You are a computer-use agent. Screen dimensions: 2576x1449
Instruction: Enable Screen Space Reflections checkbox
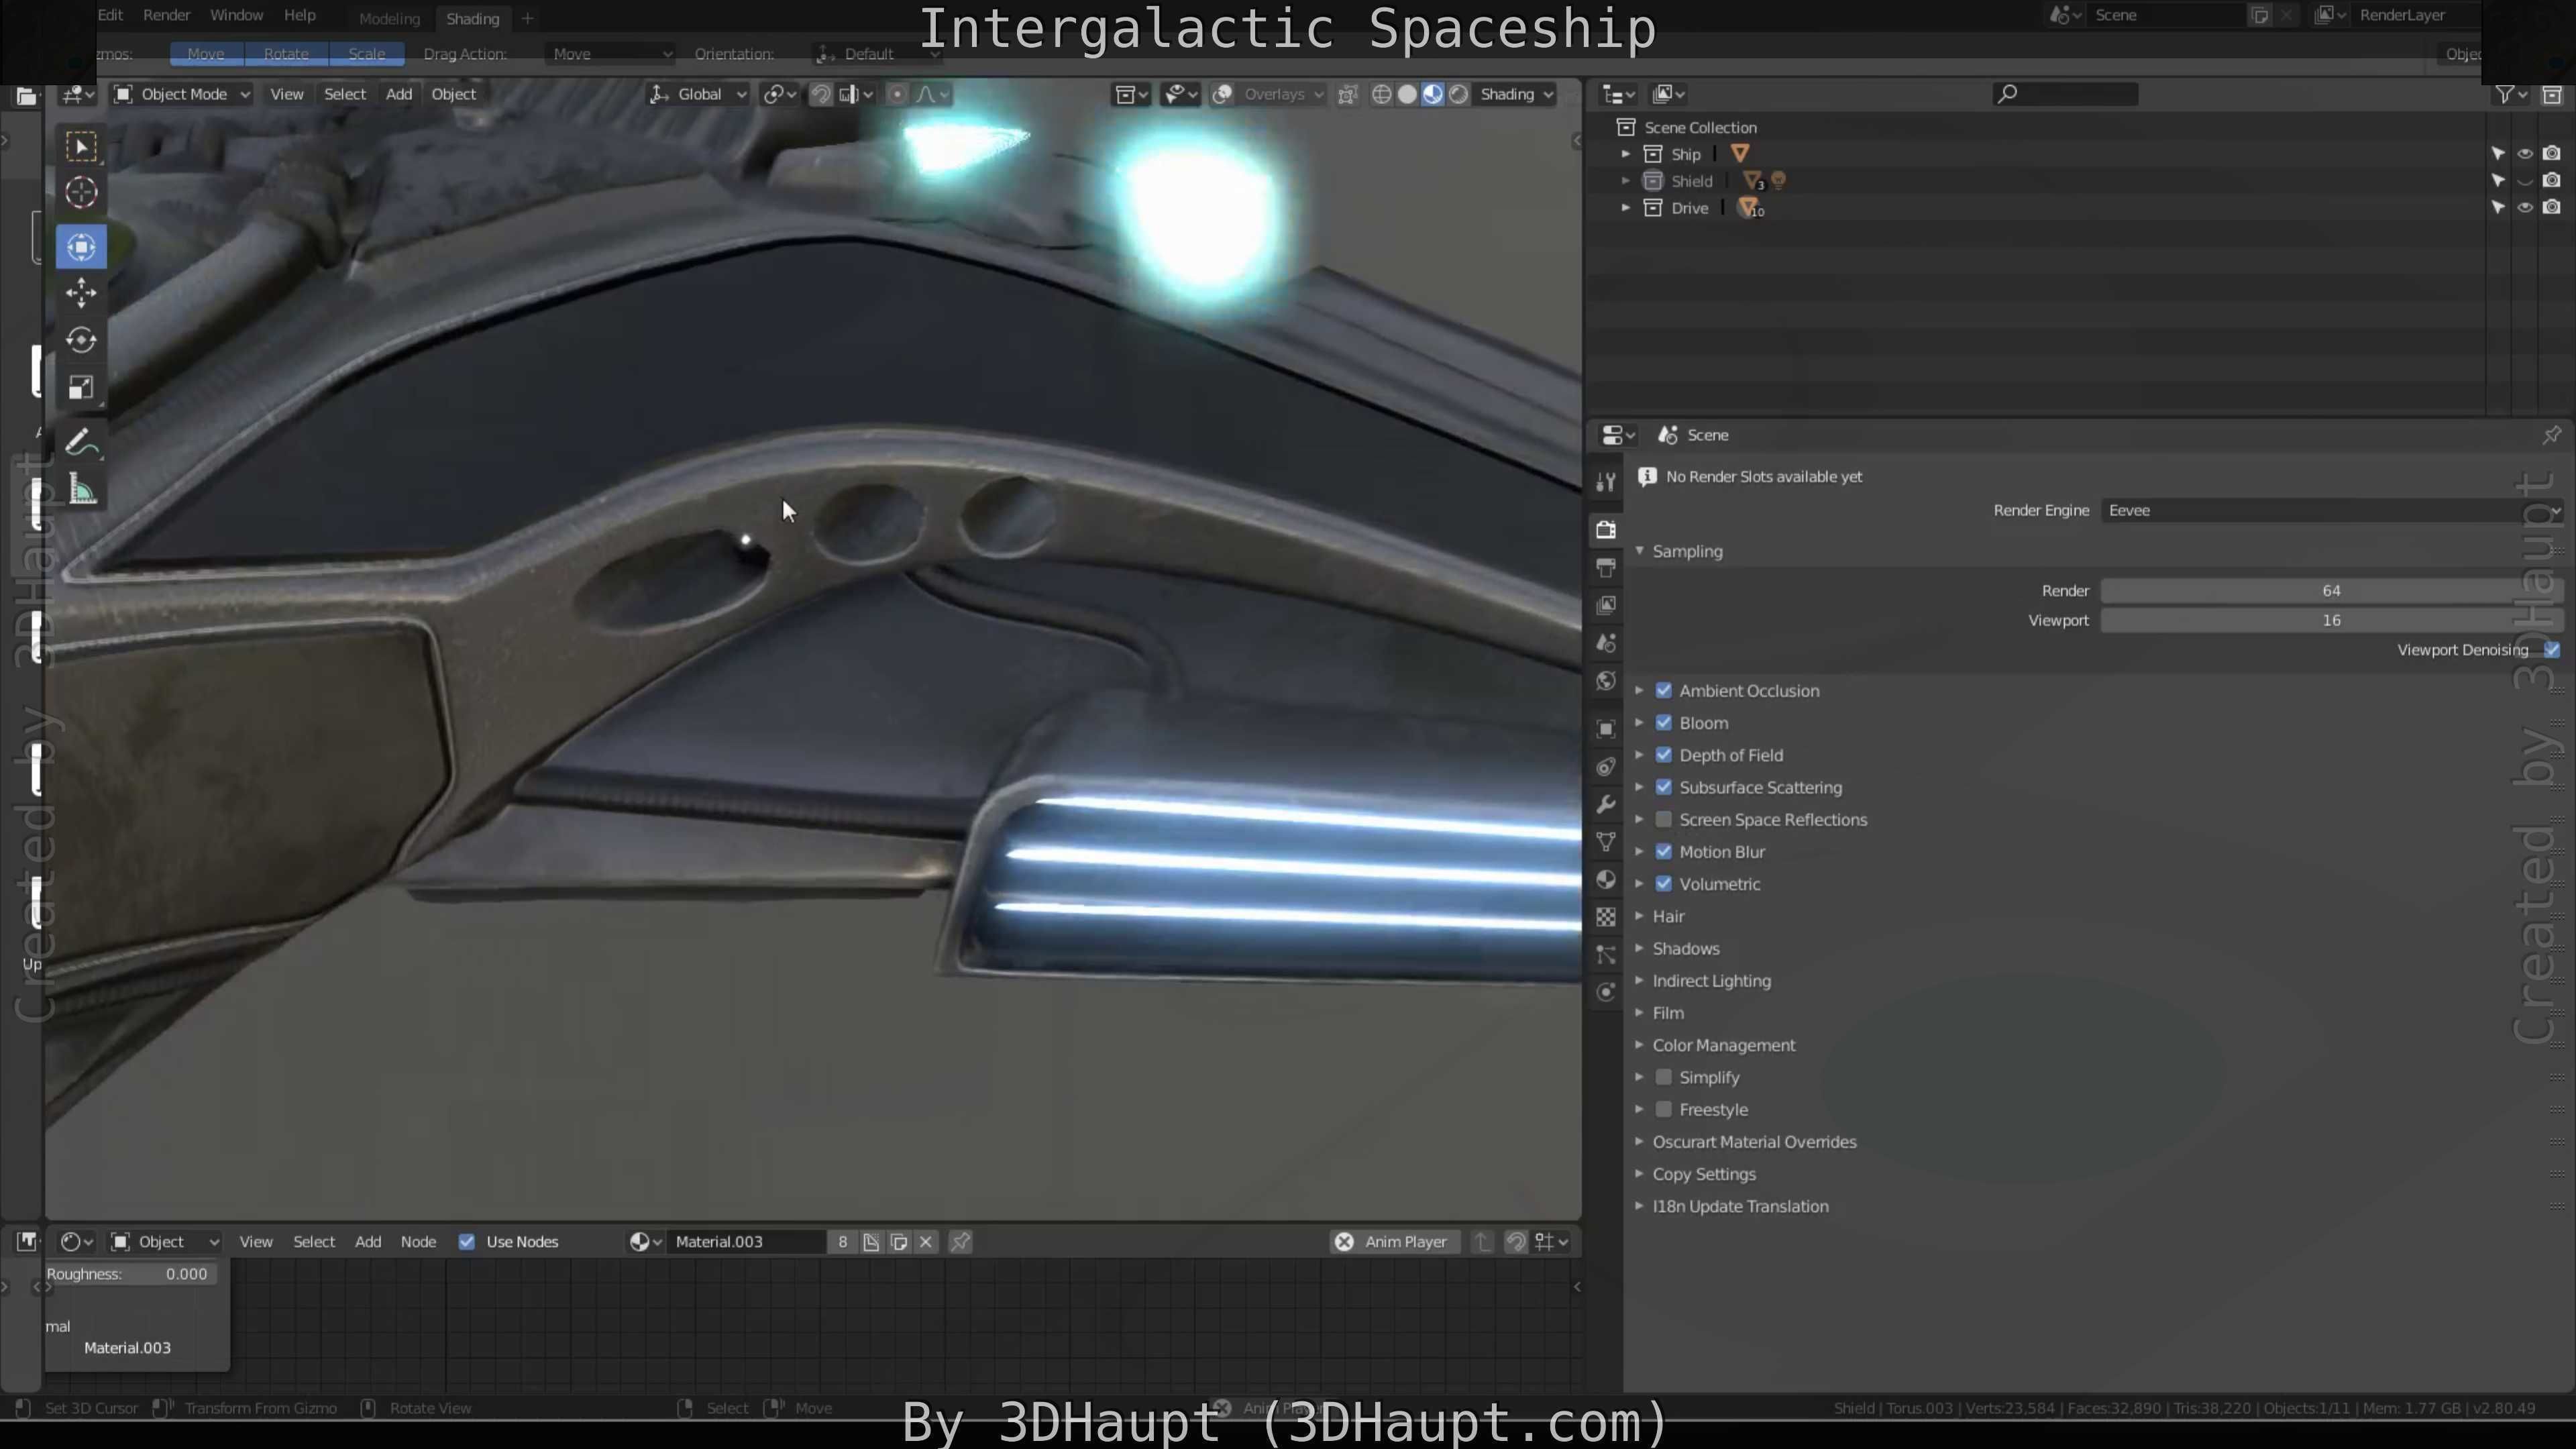click(1664, 820)
